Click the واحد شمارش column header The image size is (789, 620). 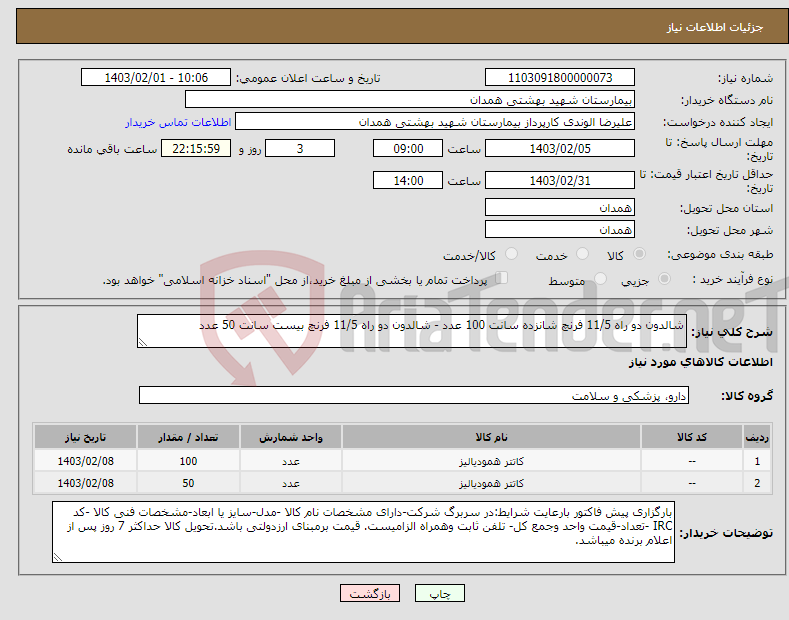(x=291, y=437)
